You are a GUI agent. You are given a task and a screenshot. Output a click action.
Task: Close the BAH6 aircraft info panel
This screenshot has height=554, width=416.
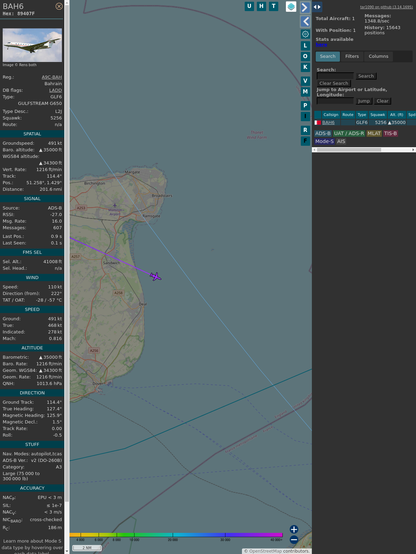pos(59,6)
